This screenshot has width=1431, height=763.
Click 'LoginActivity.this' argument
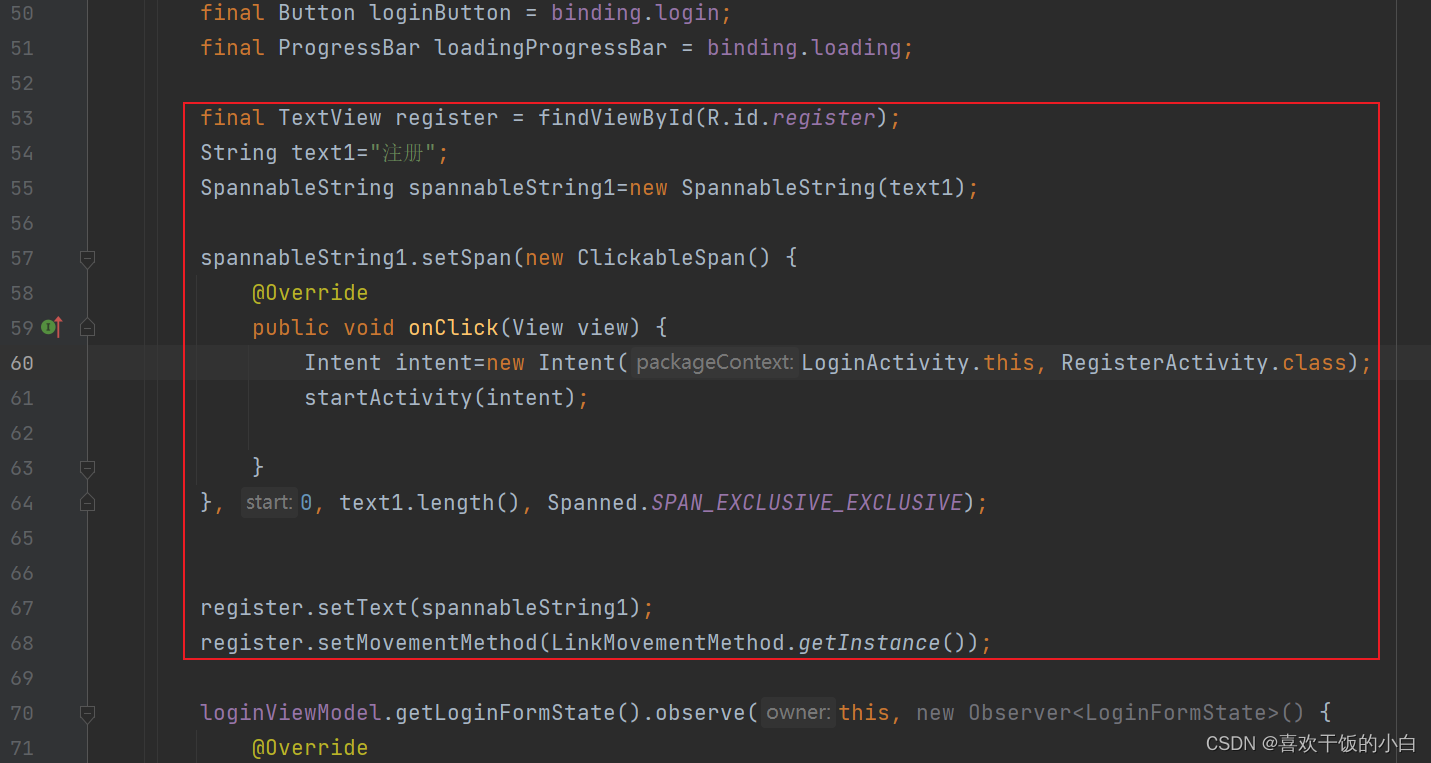click(x=918, y=362)
